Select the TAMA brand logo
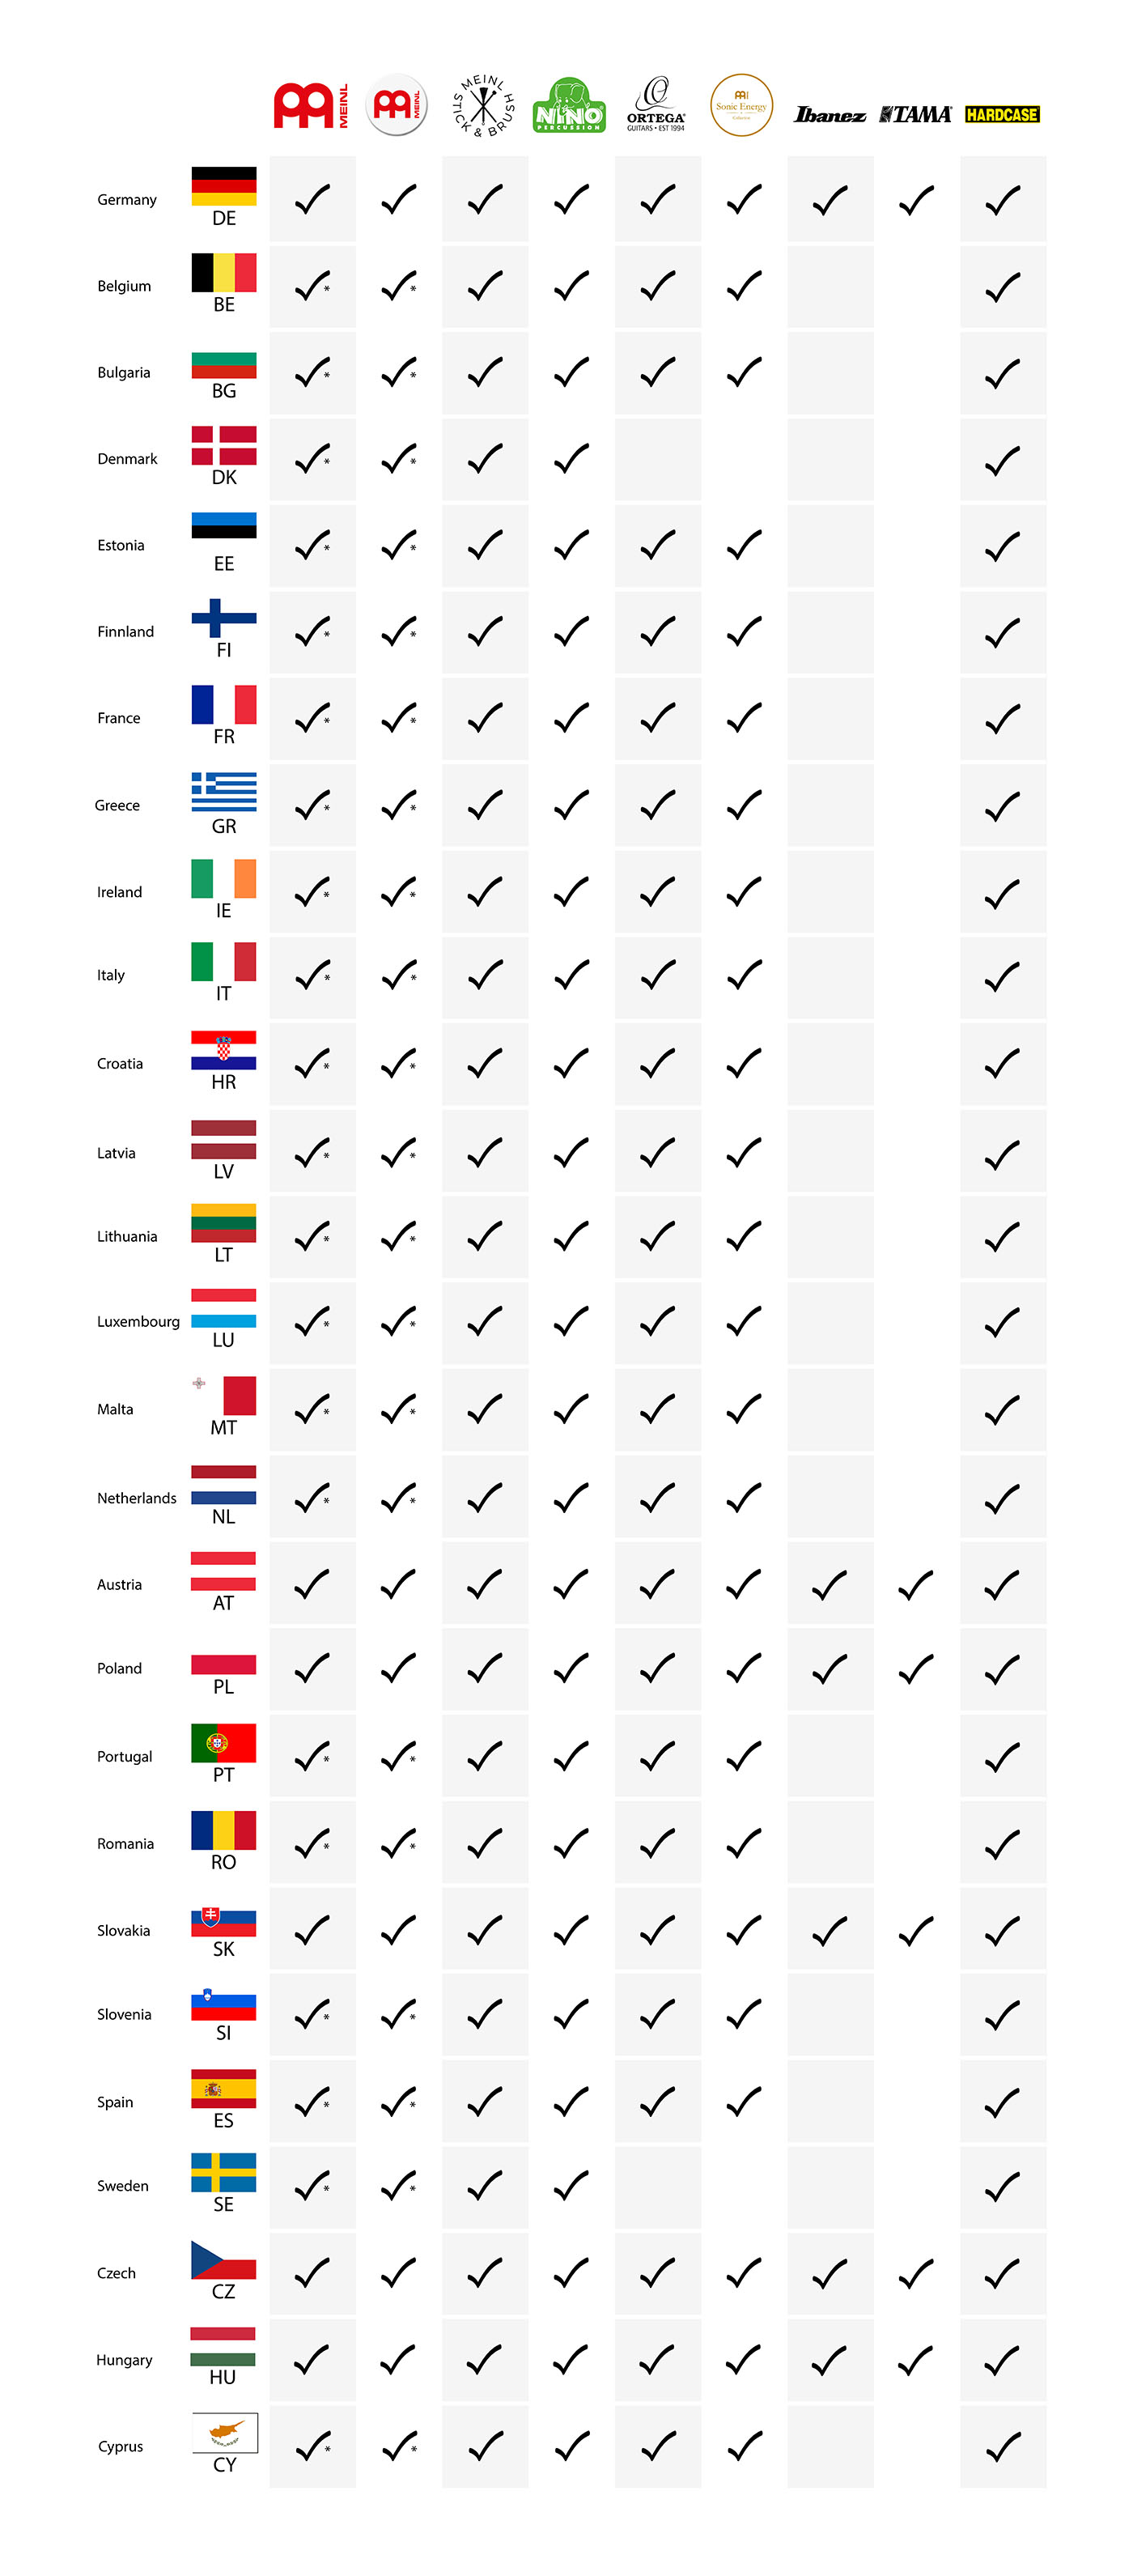Viewport: 1133px width, 2576px height. tap(915, 115)
